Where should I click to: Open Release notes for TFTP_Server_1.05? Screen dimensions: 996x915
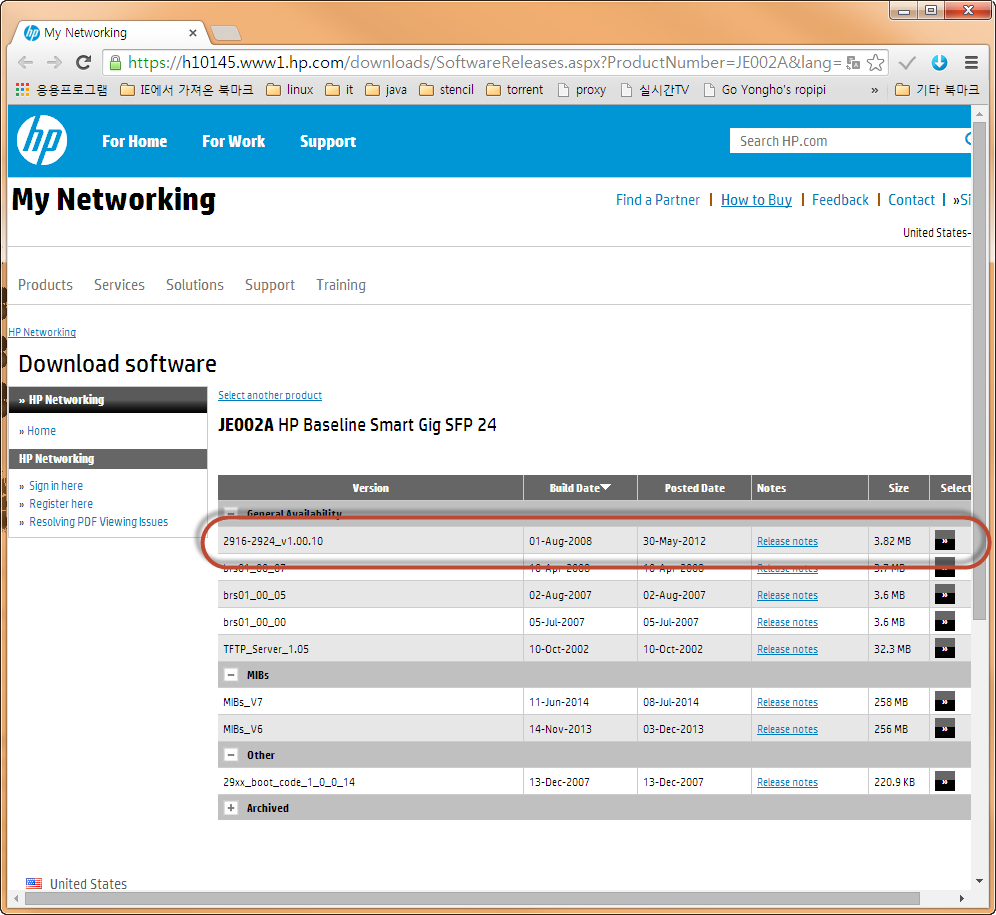(787, 649)
